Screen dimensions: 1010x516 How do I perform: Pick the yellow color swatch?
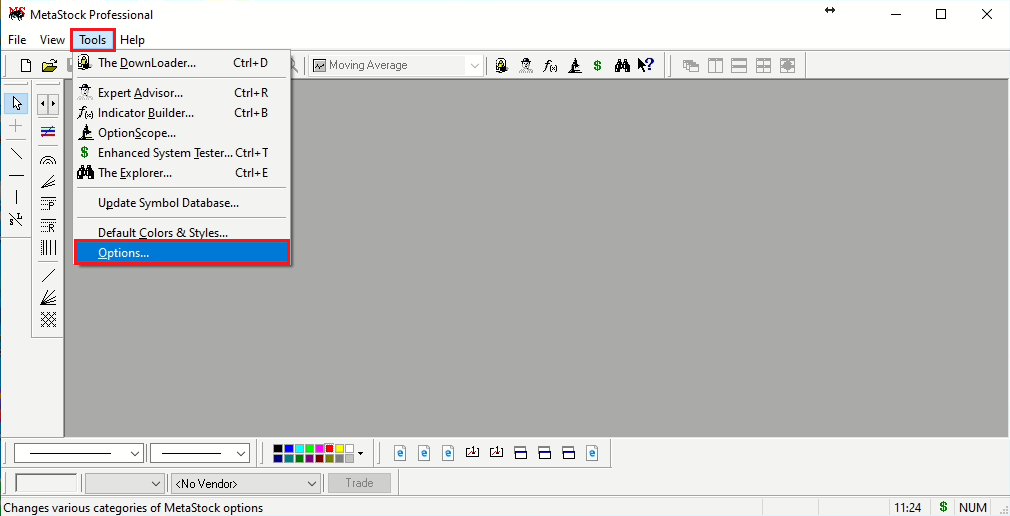click(339, 448)
